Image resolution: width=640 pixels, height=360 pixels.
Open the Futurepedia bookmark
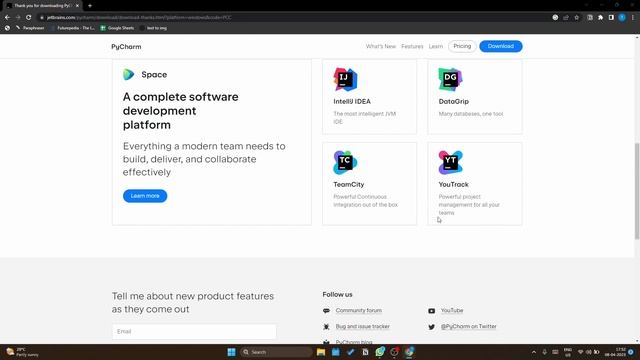tap(73, 28)
